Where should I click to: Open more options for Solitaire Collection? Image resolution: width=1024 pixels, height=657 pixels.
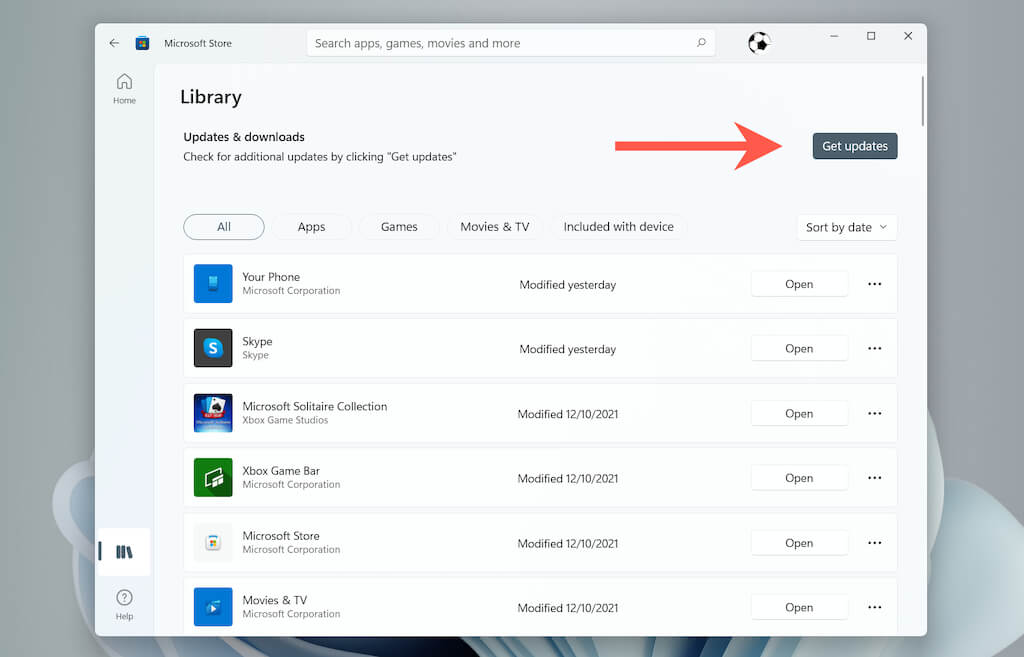[874, 413]
